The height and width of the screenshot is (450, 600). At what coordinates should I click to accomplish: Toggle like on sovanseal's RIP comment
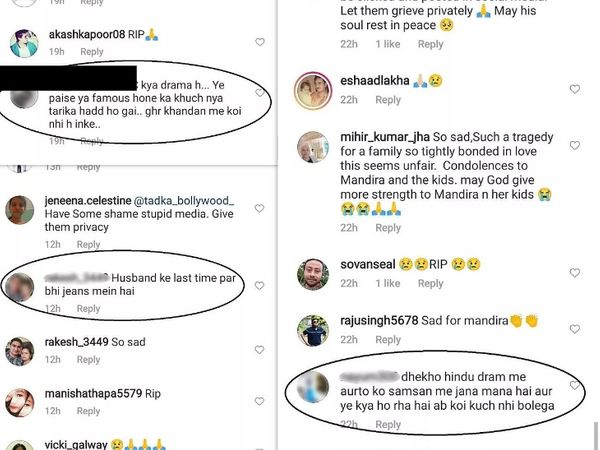[574, 270]
